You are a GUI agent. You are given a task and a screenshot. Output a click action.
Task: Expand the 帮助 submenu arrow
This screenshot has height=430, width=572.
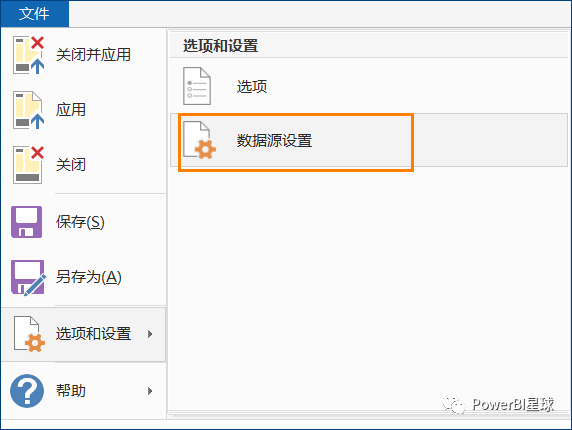click(150, 391)
